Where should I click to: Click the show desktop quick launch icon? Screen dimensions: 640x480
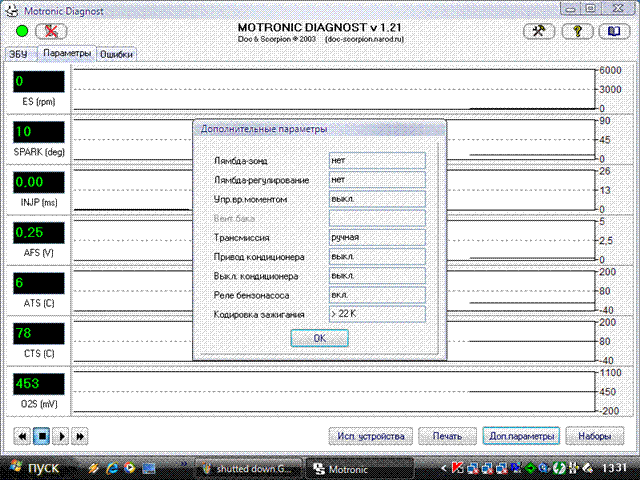tap(149, 468)
